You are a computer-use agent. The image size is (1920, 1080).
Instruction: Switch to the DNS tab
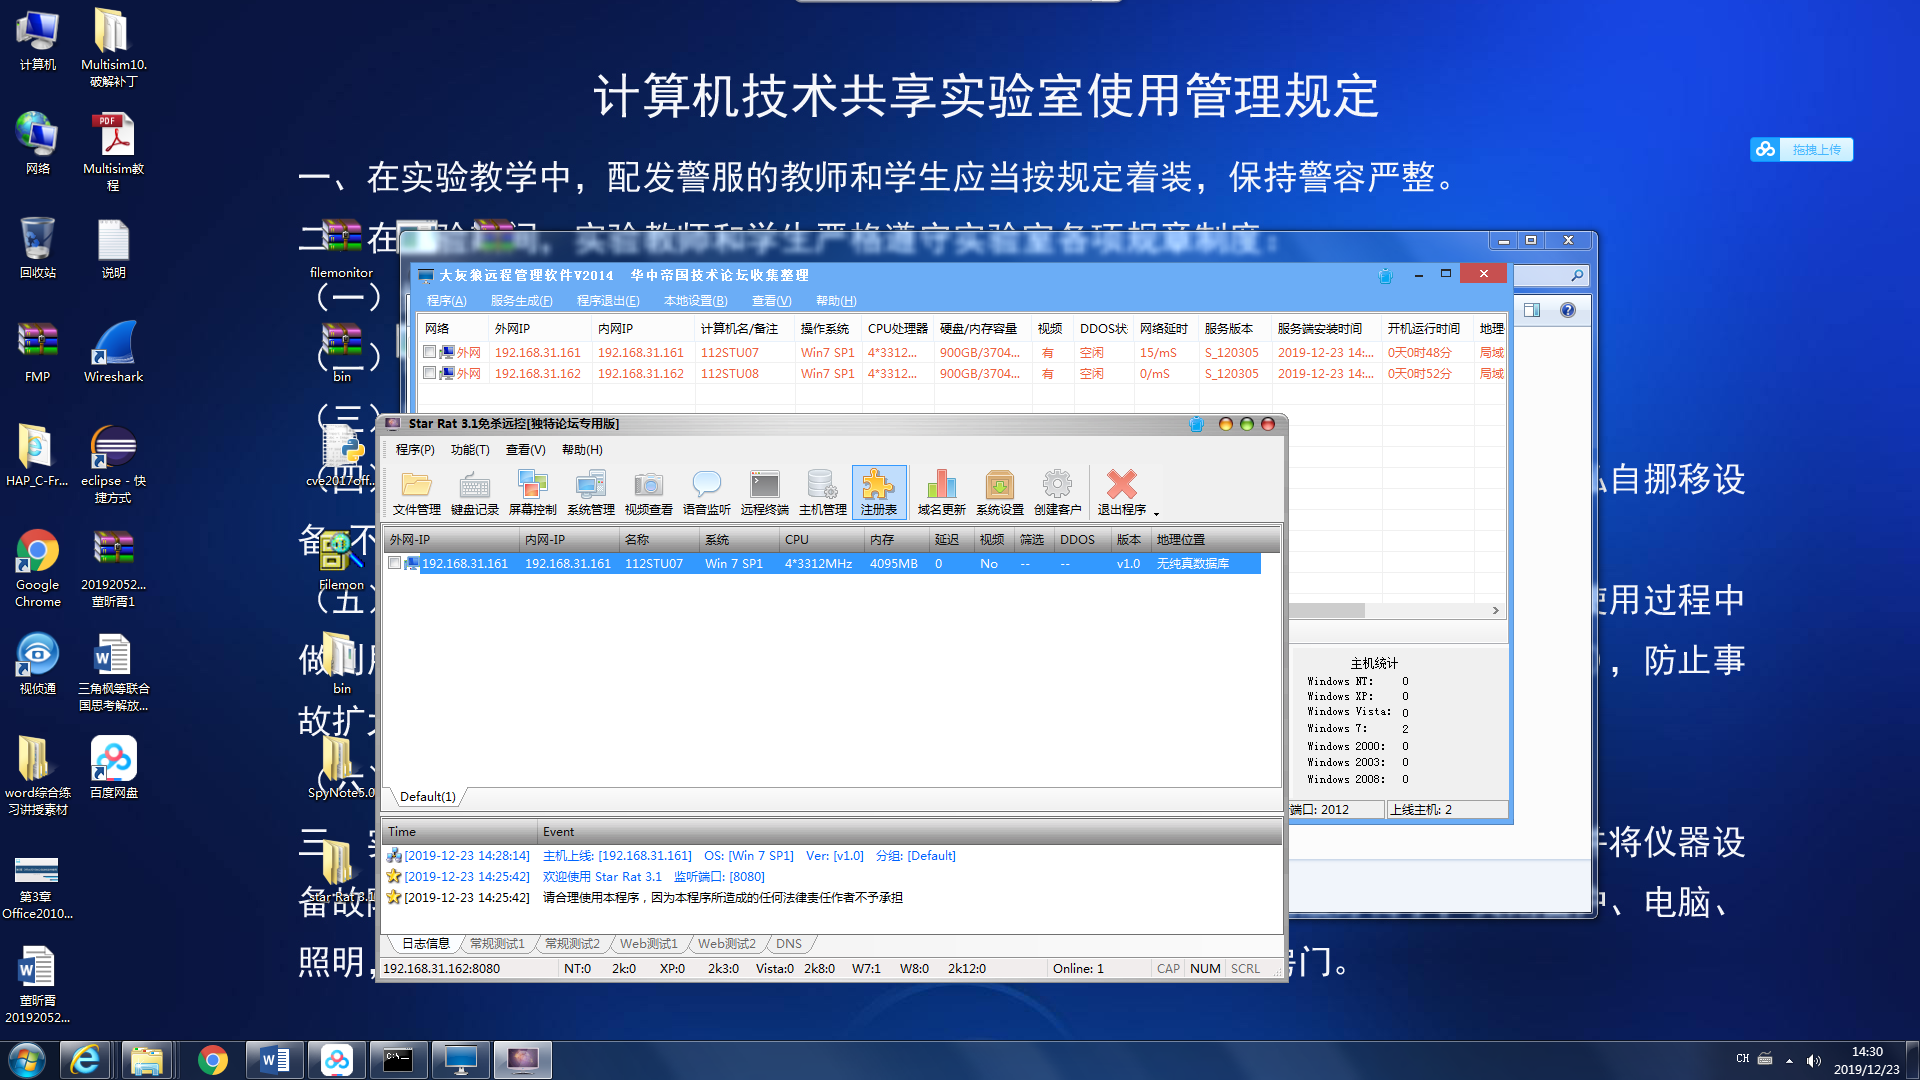pos(788,943)
